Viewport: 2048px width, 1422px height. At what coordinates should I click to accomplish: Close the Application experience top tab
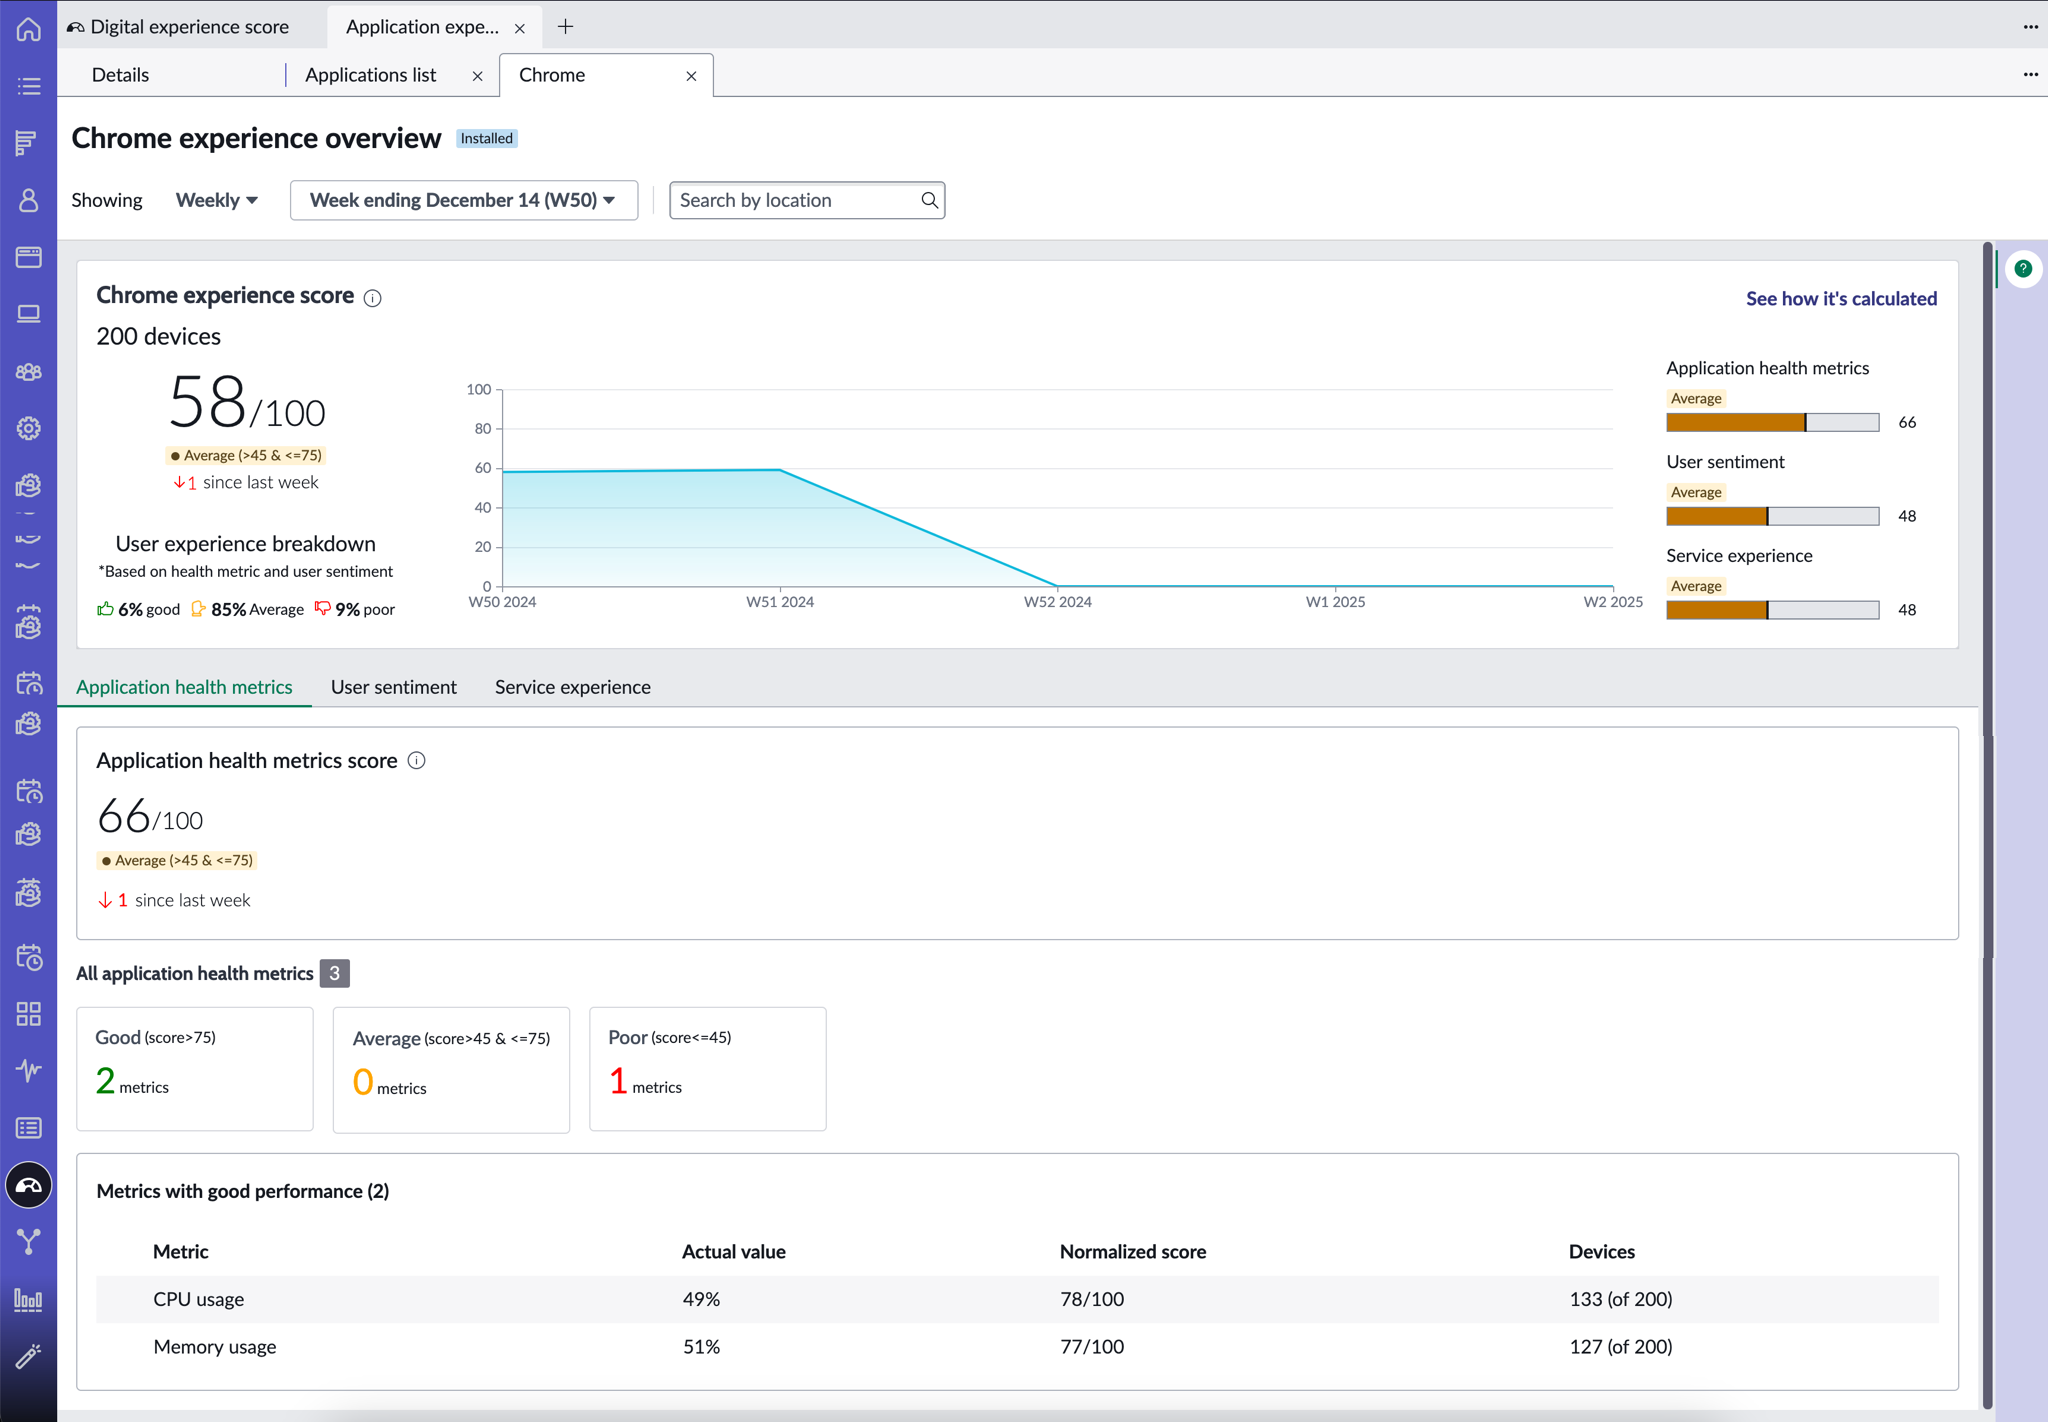[520, 28]
